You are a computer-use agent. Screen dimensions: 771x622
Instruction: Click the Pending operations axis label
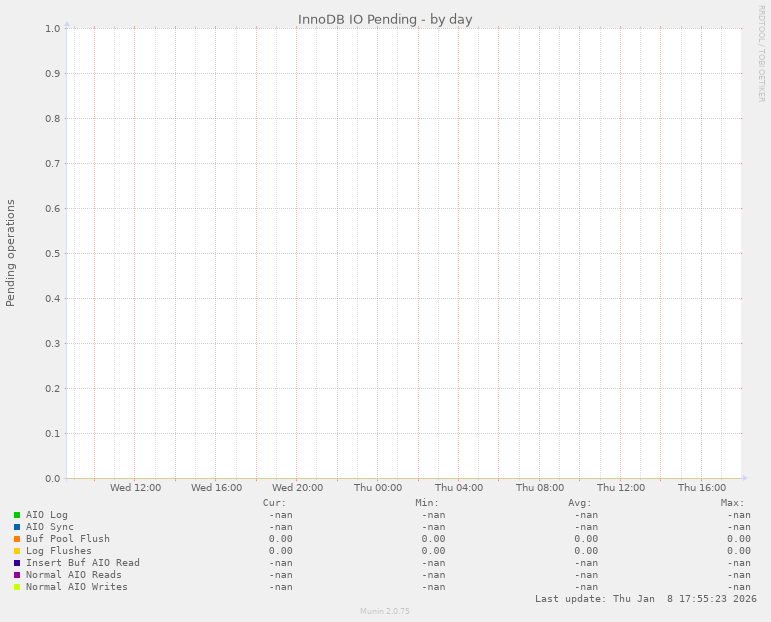coord(10,253)
